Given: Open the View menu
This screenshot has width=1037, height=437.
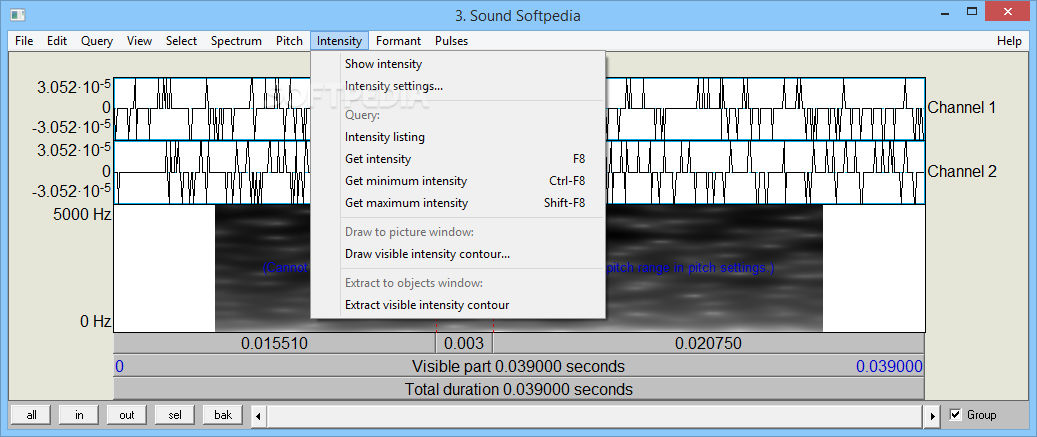Looking at the screenshot, I should 140,41.
